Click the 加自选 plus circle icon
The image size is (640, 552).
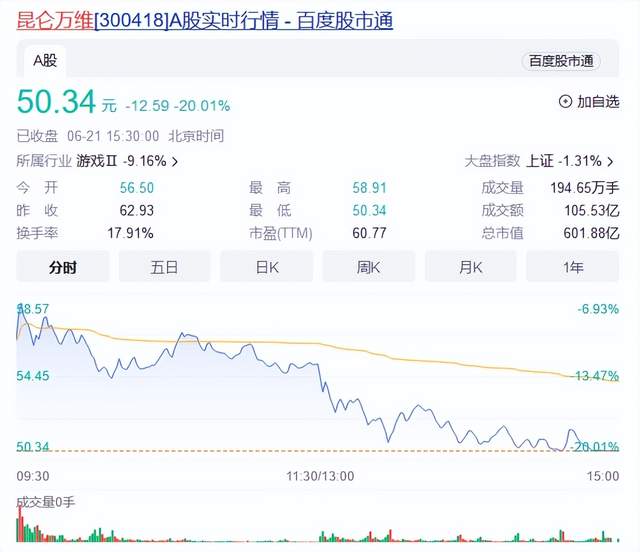pyautogui.click(x=566, y=101)
